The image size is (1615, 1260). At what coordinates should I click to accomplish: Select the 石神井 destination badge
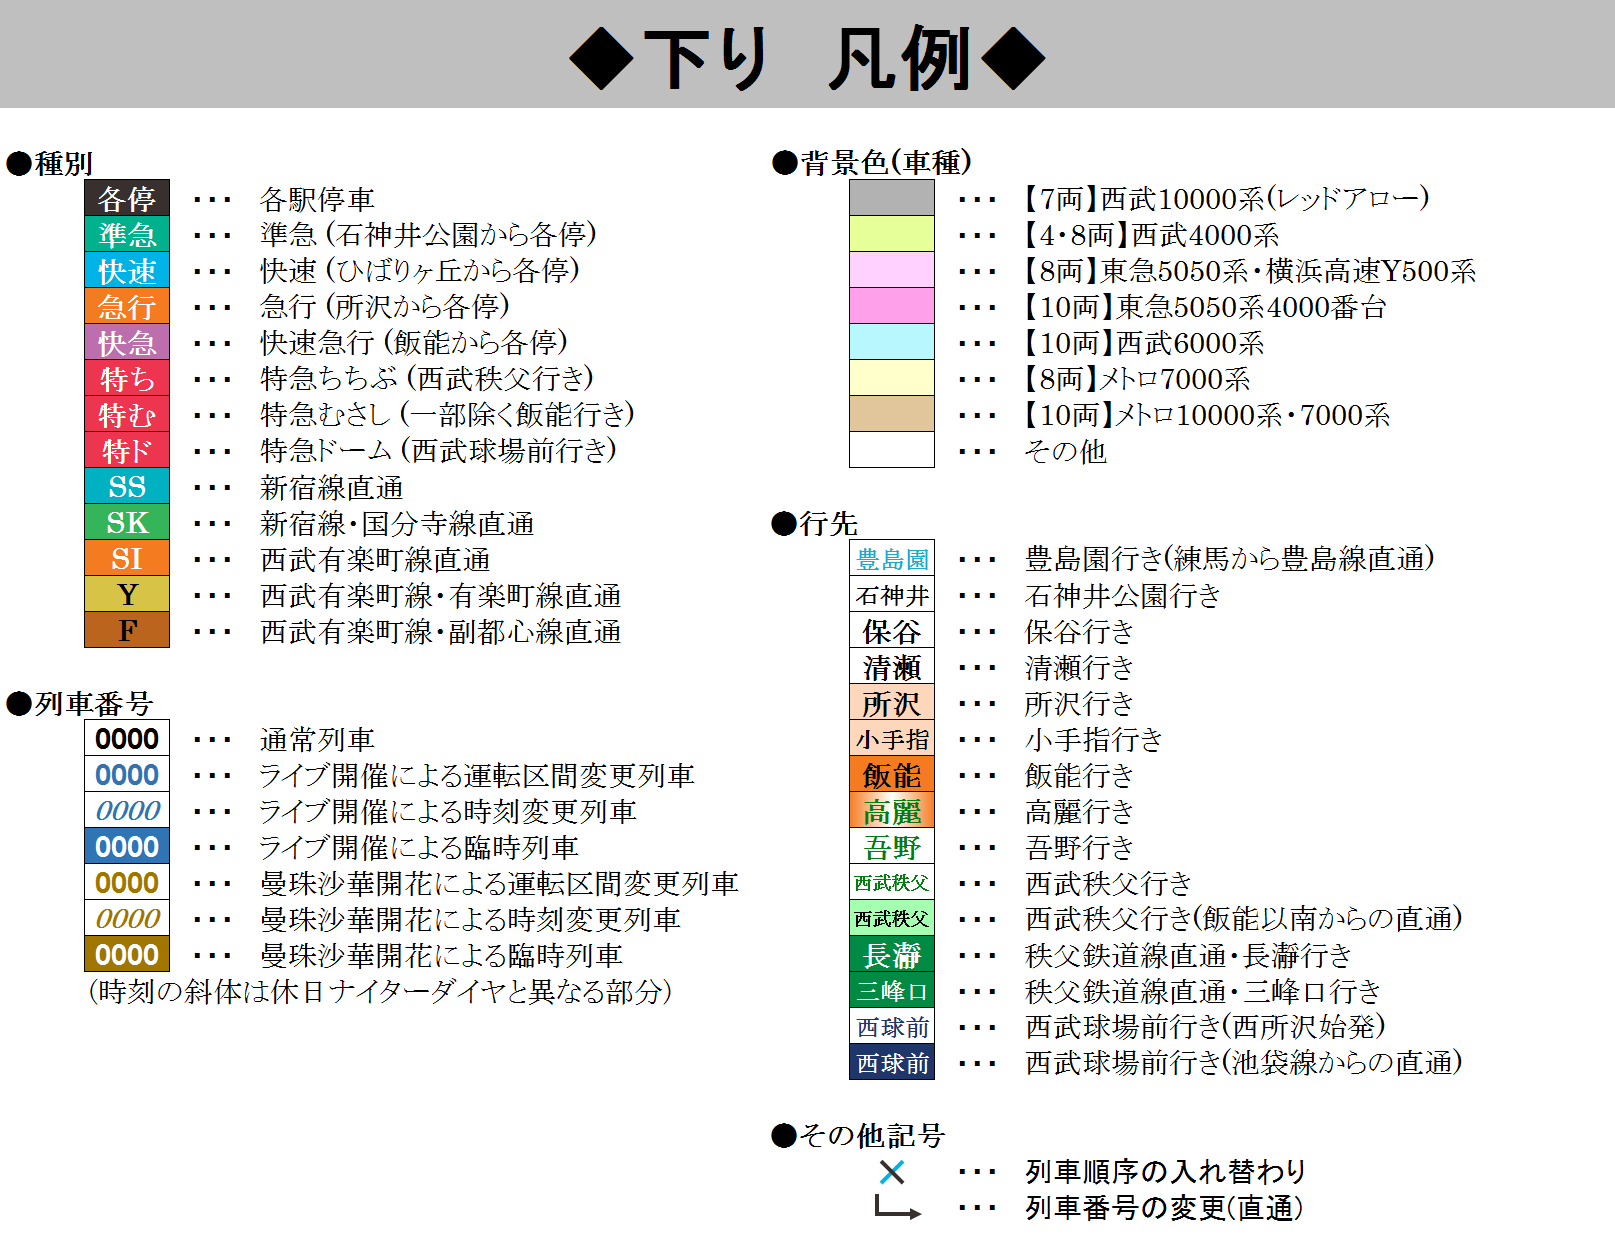[892, 594]
